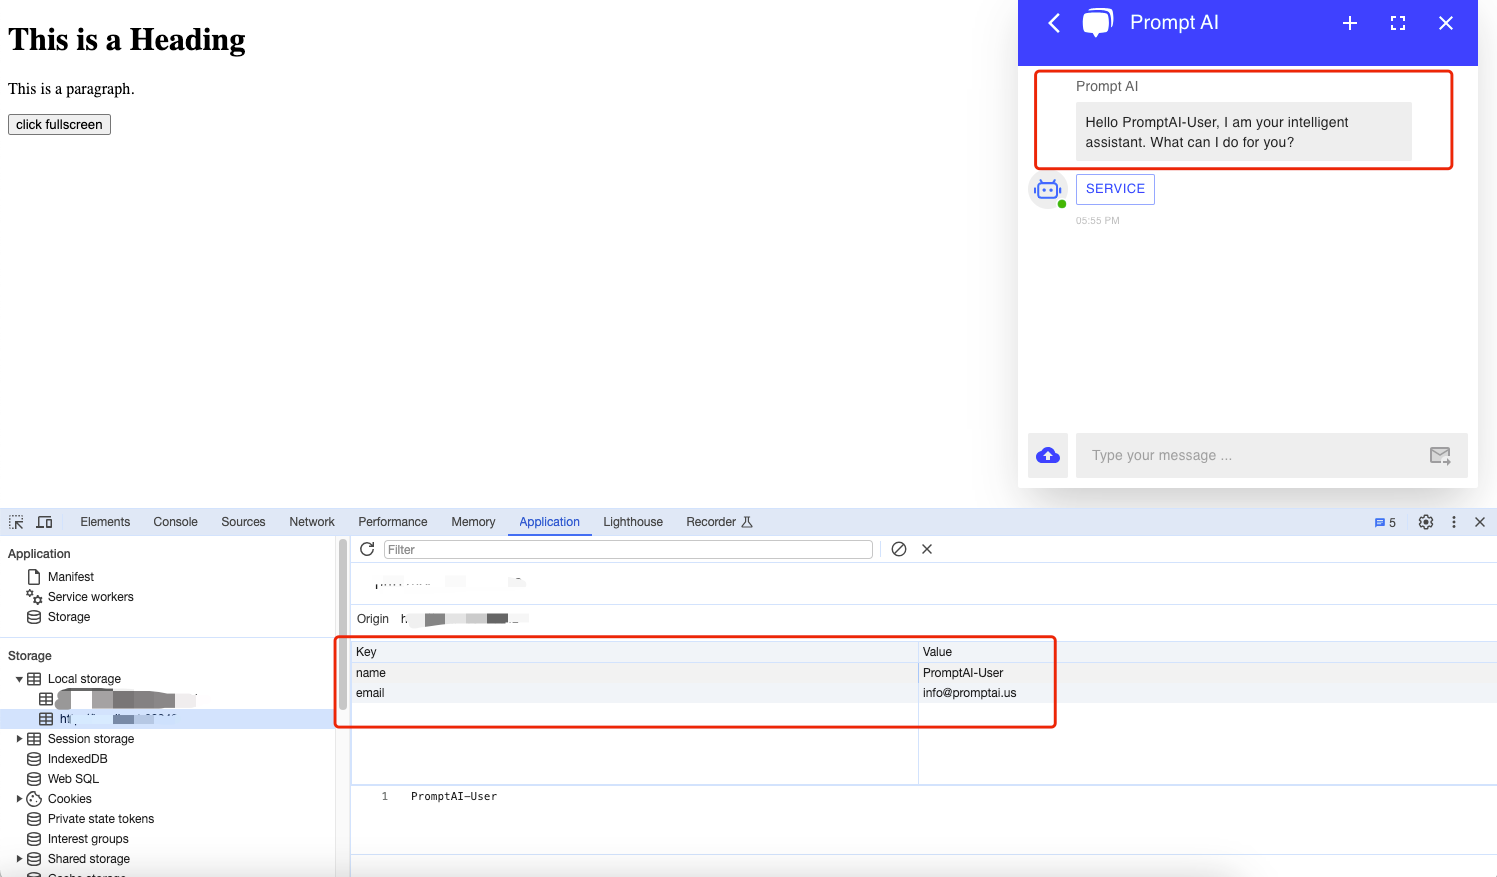Select the email key cell
The image size is (1497, 877).
click(634, 693)
